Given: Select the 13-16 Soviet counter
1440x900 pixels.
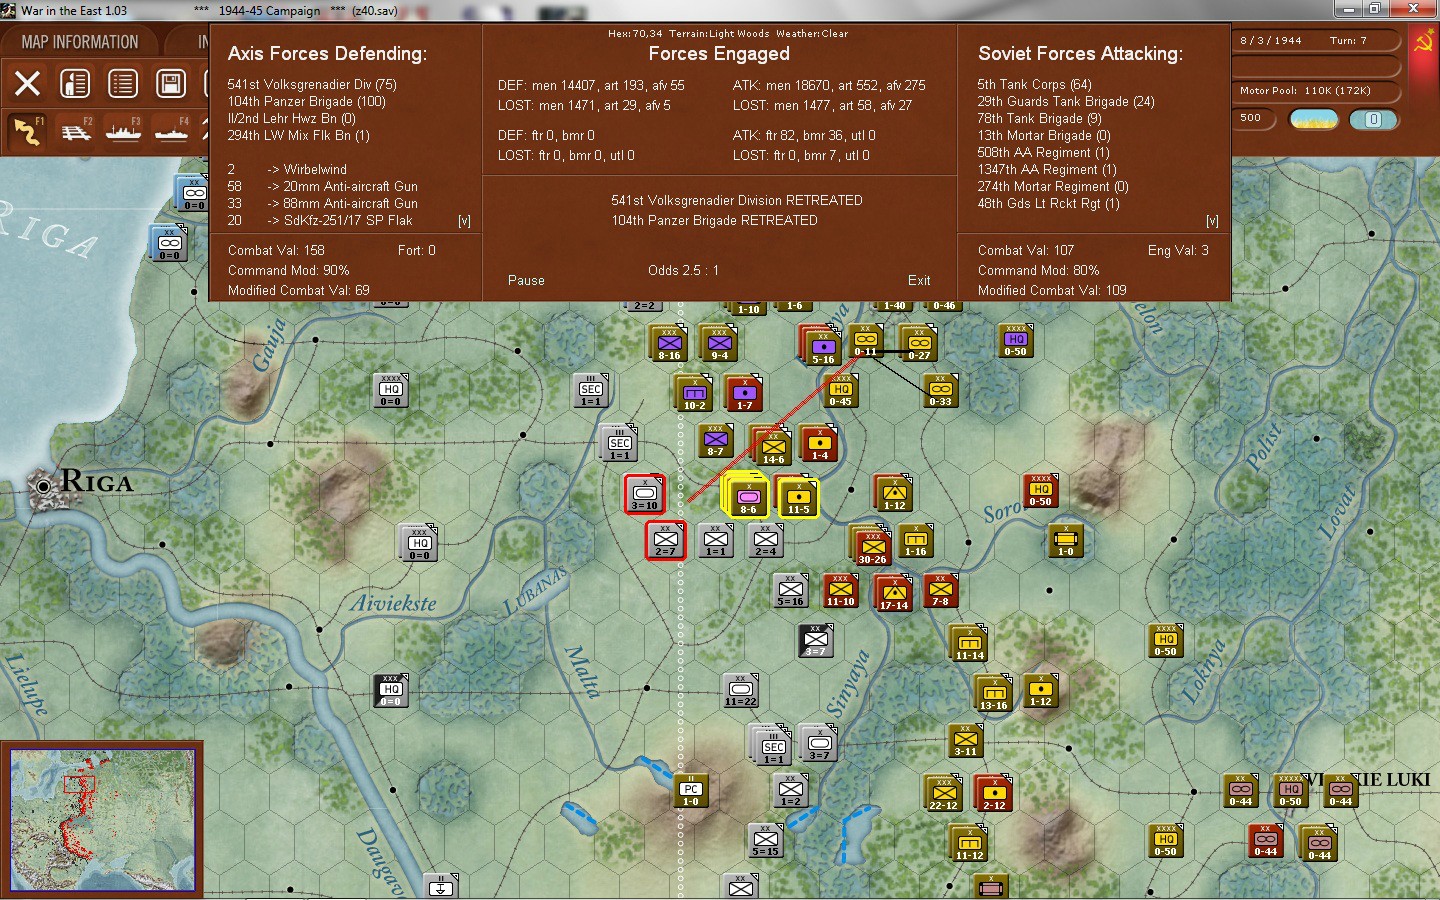Looking at the screenshot, I should pos(993,693).
